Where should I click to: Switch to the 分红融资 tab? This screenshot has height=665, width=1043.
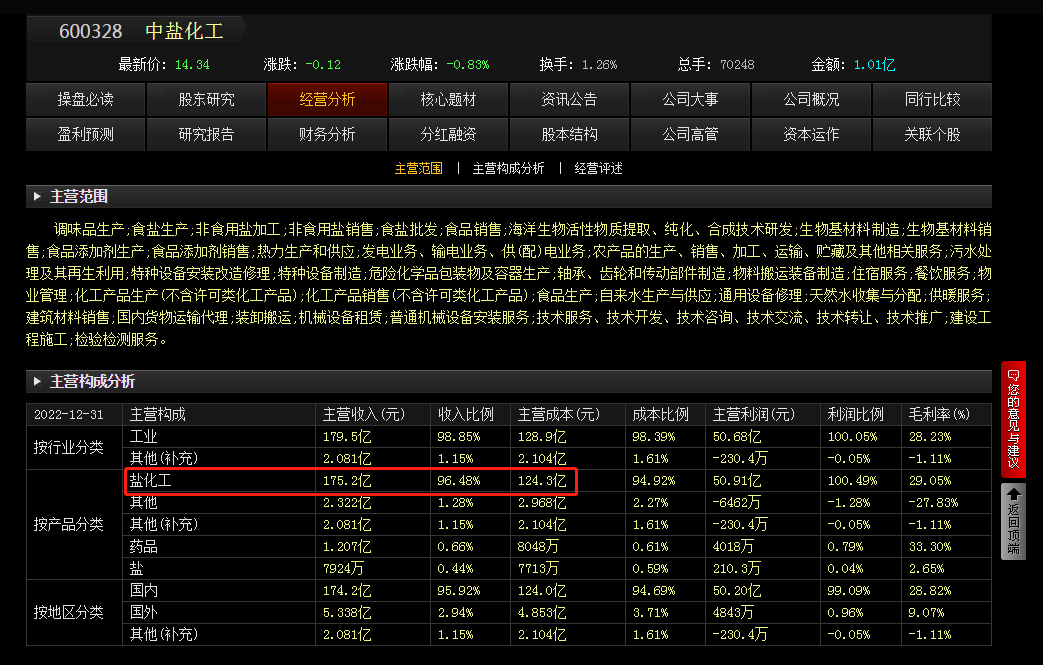point(448,134)
